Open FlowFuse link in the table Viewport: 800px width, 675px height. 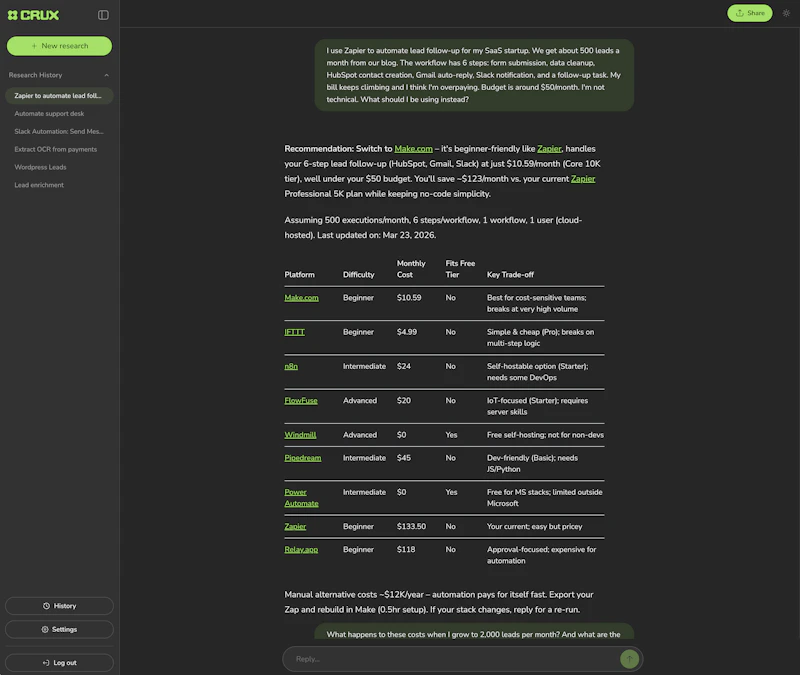(x=301, y=401)
